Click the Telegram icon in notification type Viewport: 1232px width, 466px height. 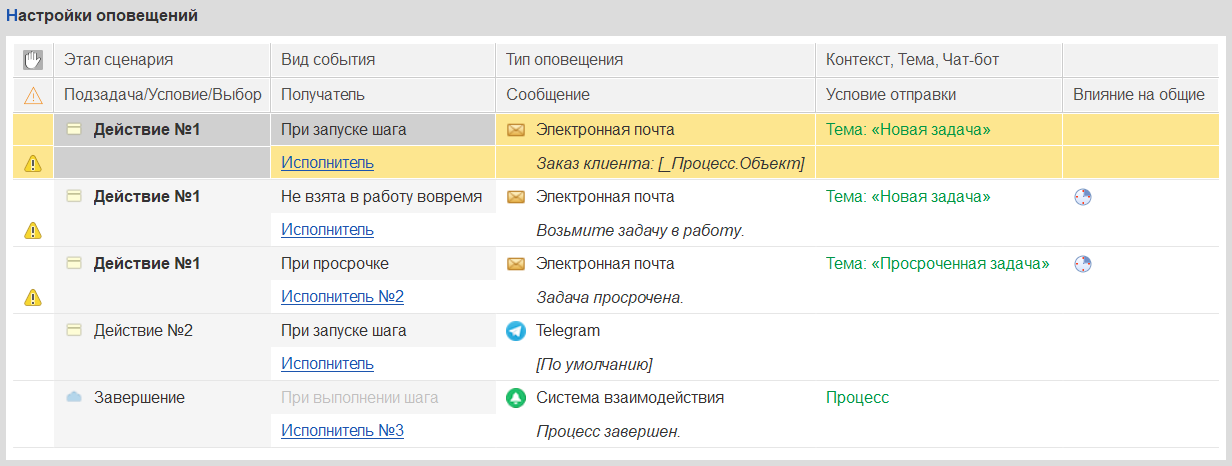click(516, 331)
